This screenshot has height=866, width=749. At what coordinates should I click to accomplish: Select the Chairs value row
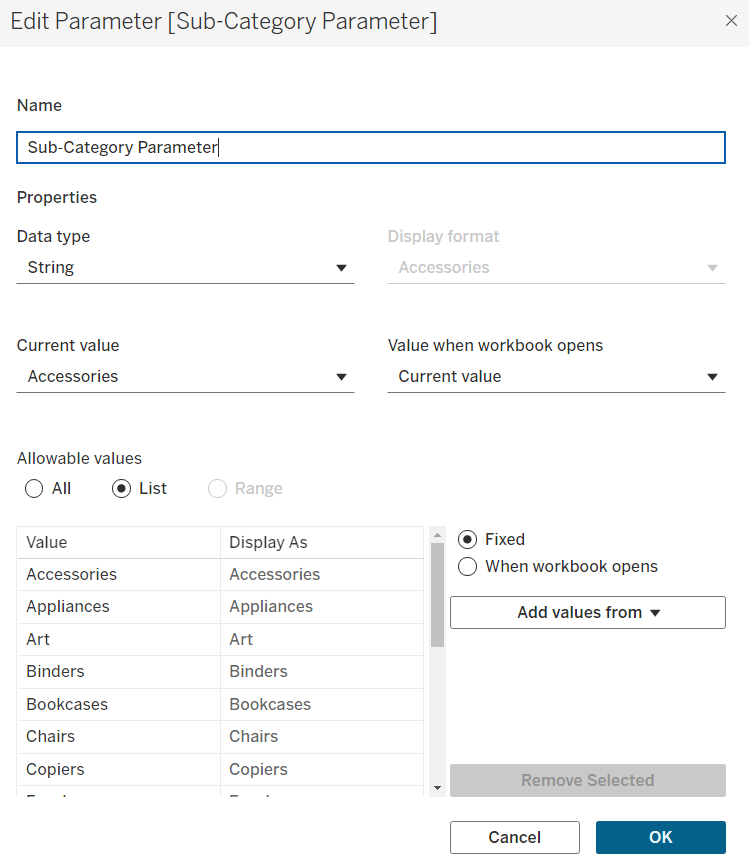click(x=51, y=737)
